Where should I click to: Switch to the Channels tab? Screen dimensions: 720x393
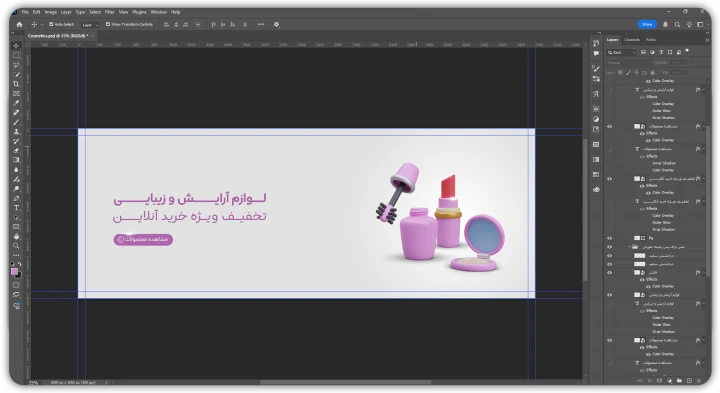click(632, 40)
